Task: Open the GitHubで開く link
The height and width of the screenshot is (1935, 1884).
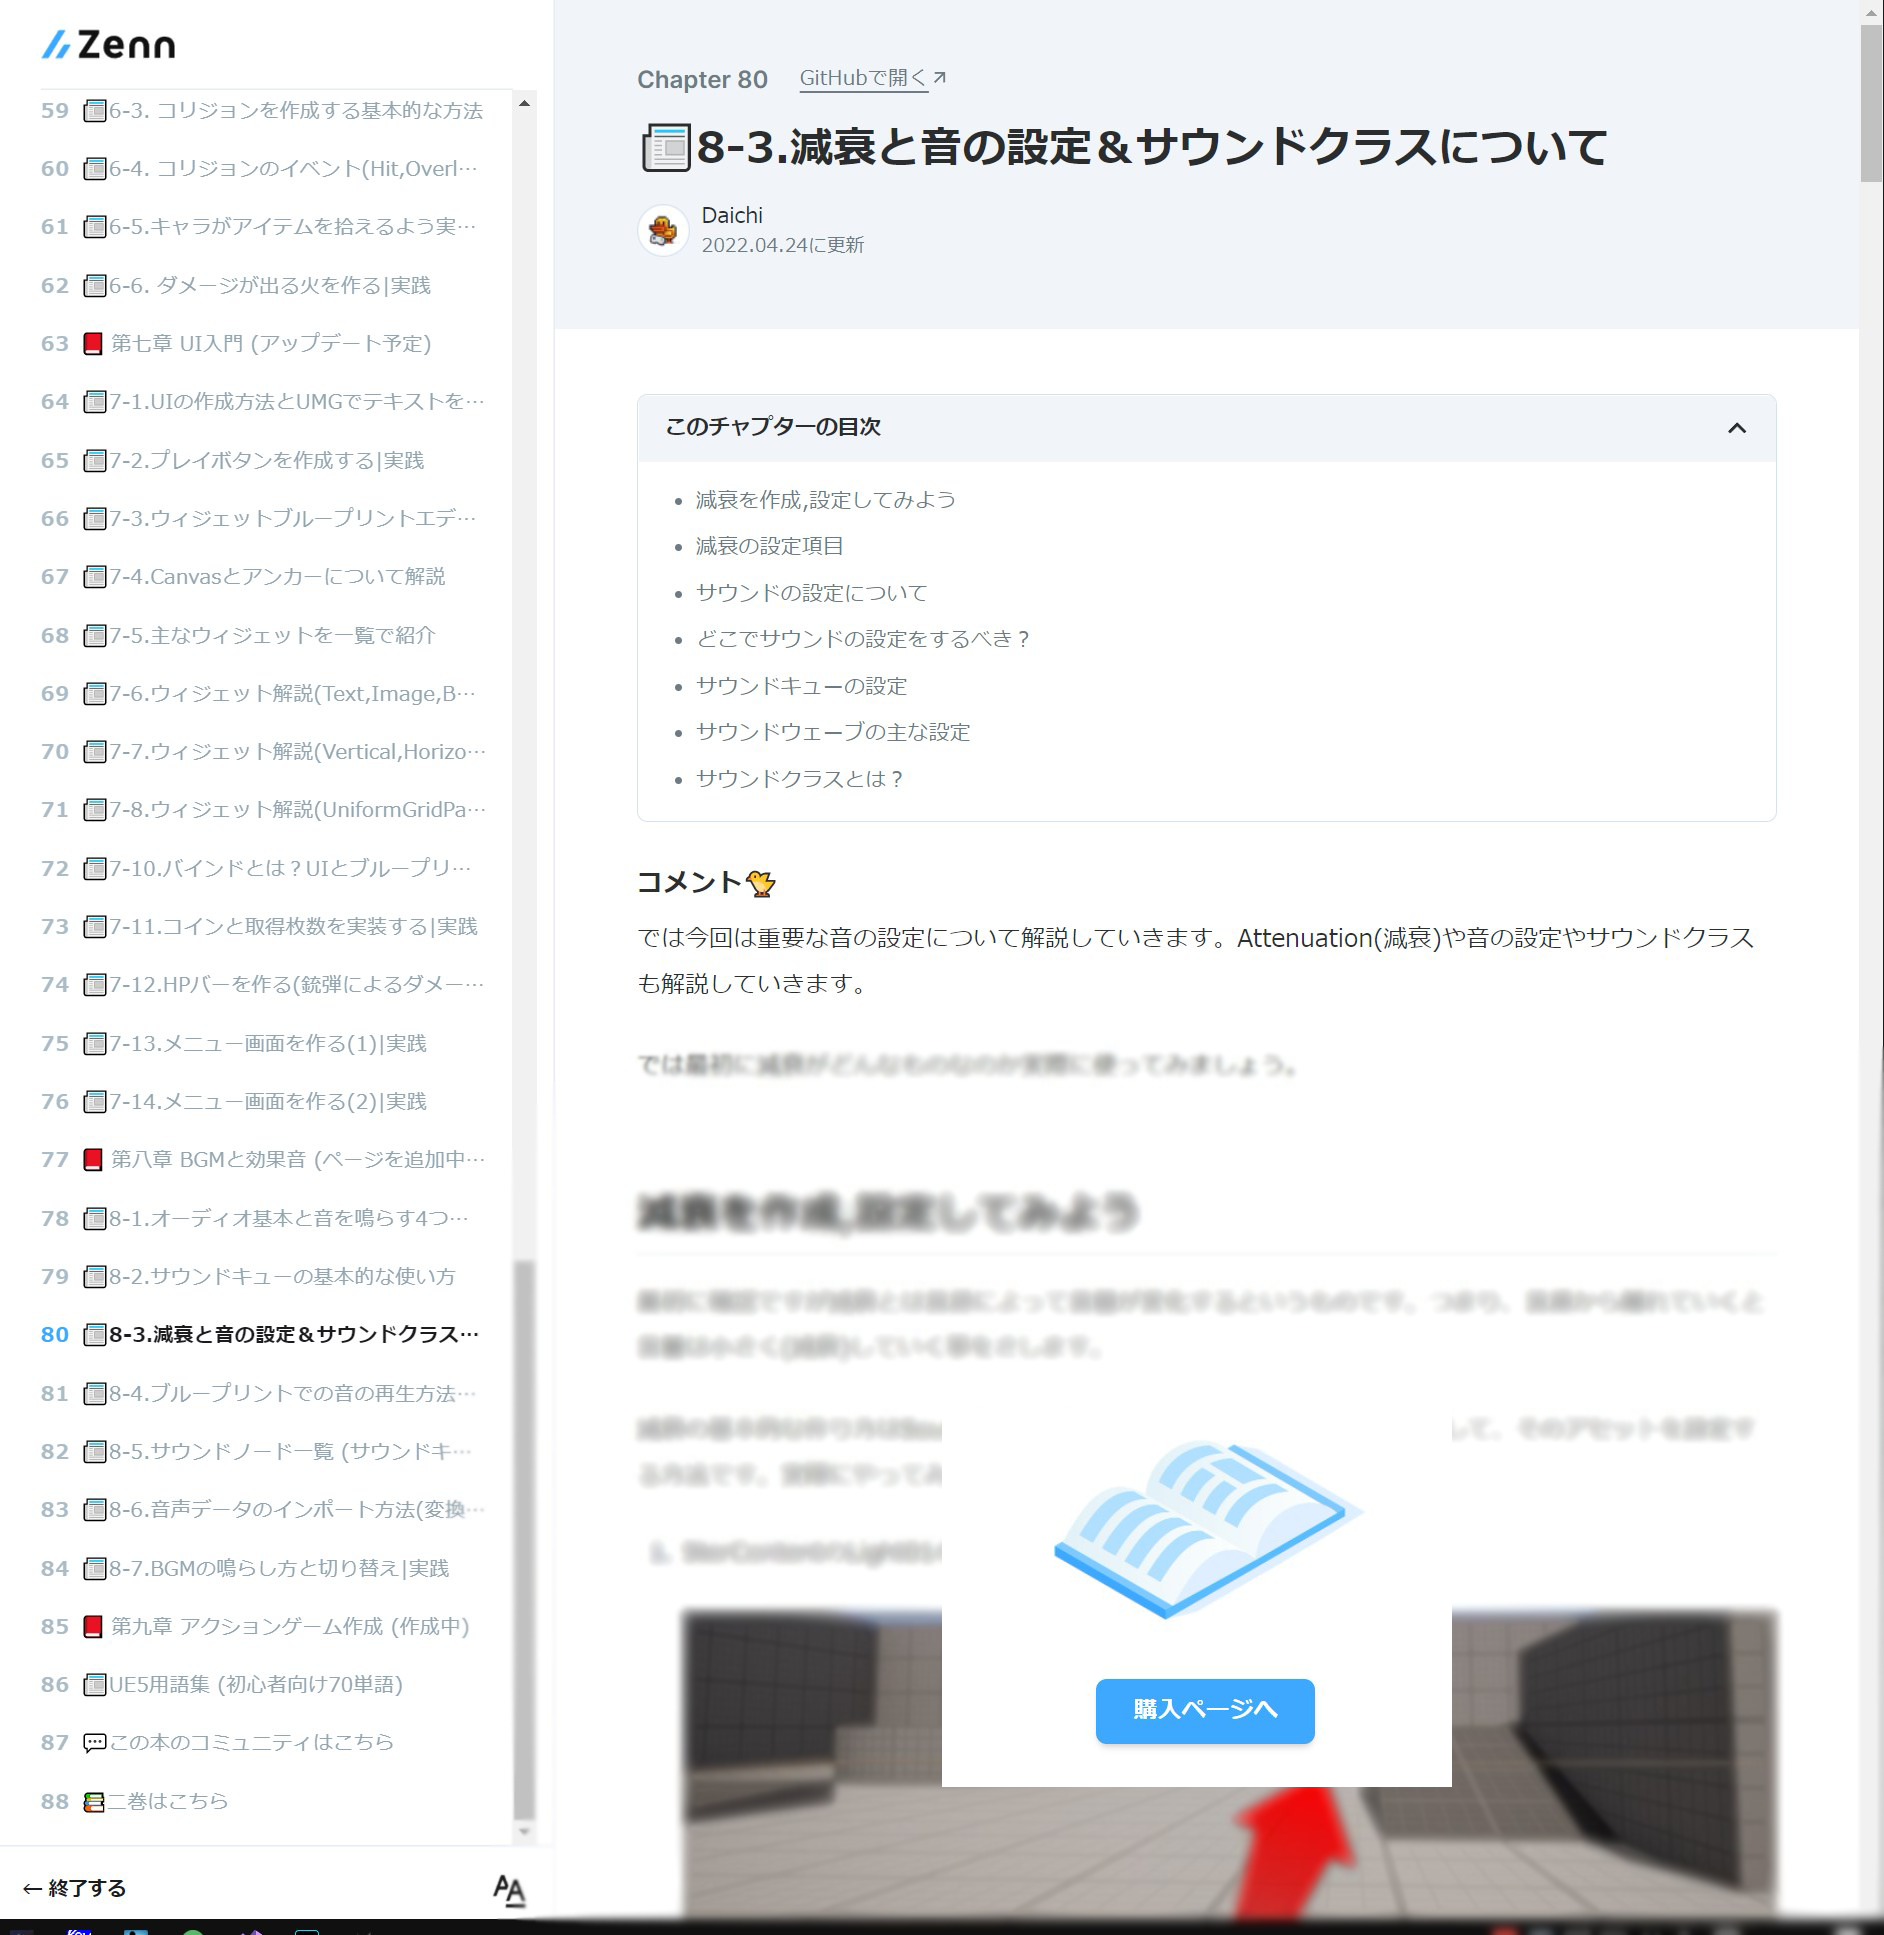Action: [864, 77]
